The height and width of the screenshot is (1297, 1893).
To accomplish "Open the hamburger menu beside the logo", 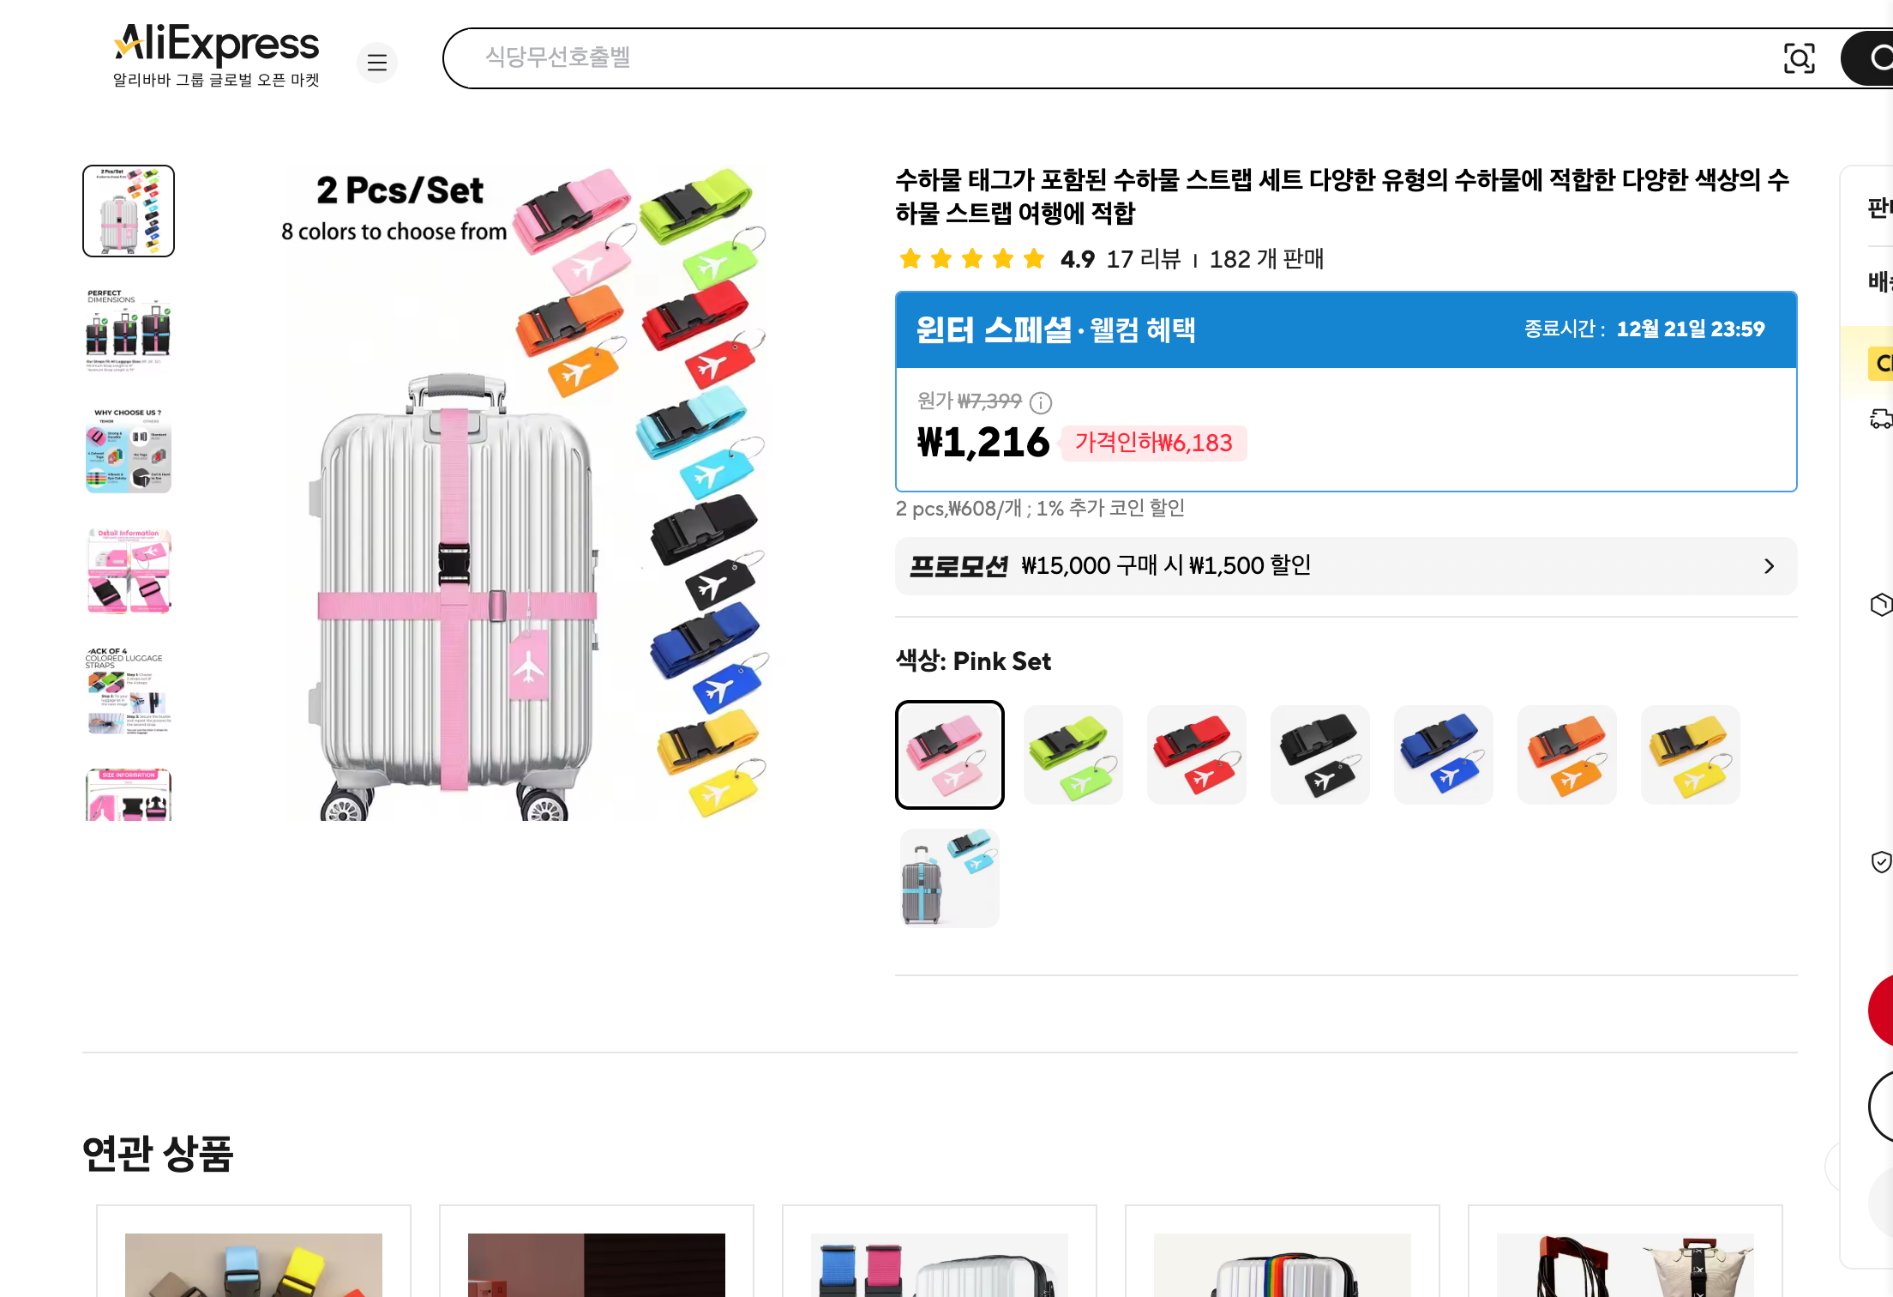I will tap(377, 62).
